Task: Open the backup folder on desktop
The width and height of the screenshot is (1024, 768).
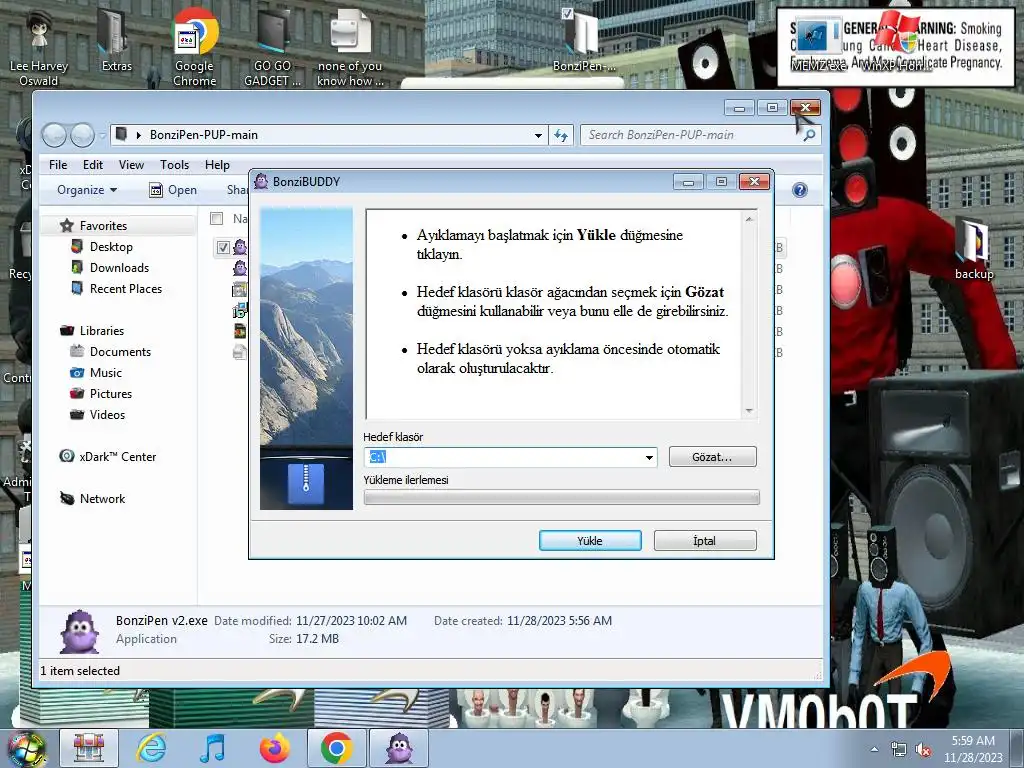Action: click(974, 248)
